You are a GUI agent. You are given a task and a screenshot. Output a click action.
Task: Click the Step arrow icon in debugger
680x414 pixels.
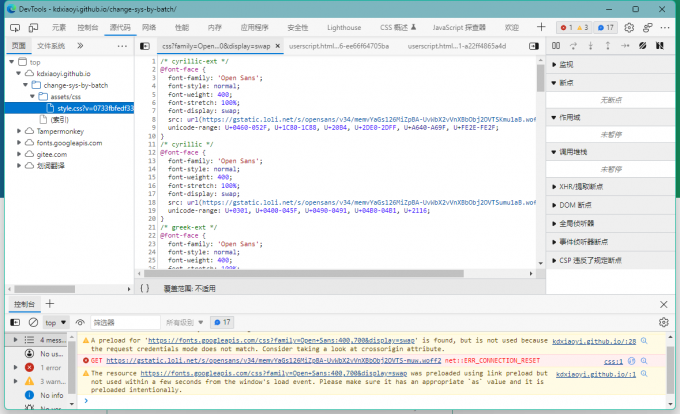coord(625,46)
